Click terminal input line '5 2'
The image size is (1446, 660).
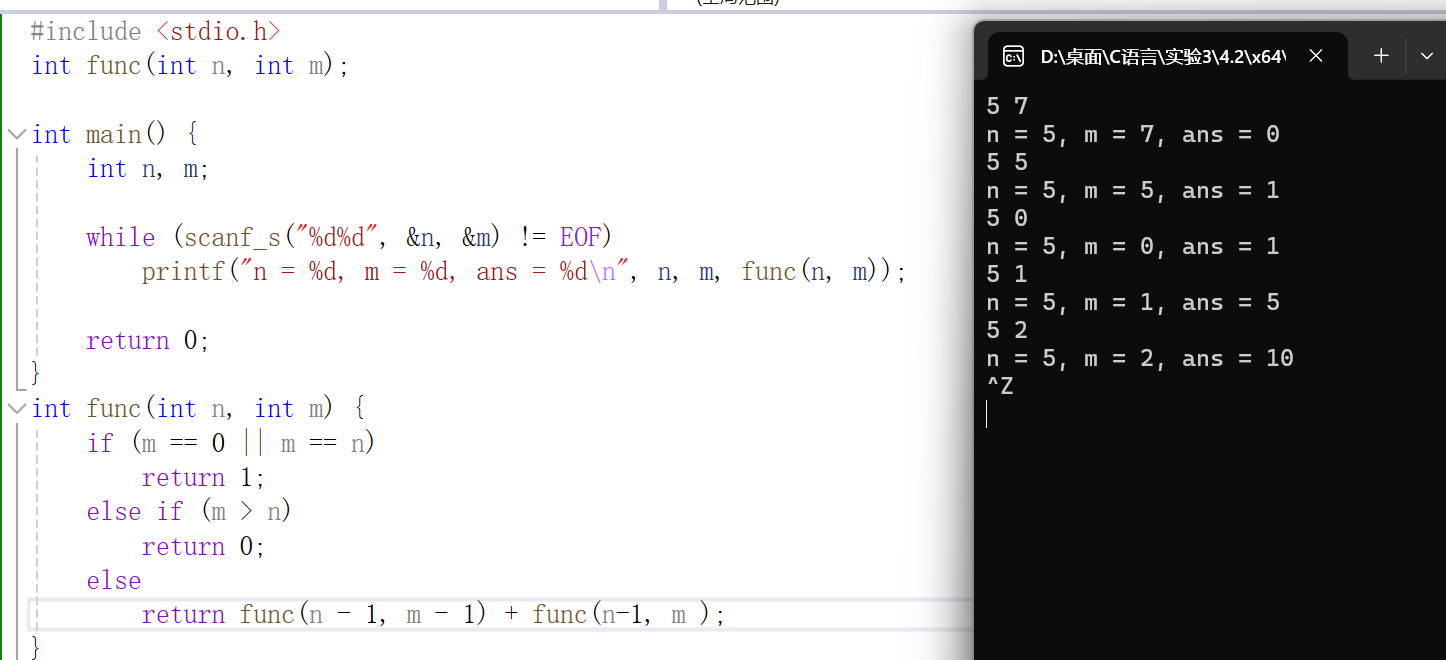(x=1007, y=330)
